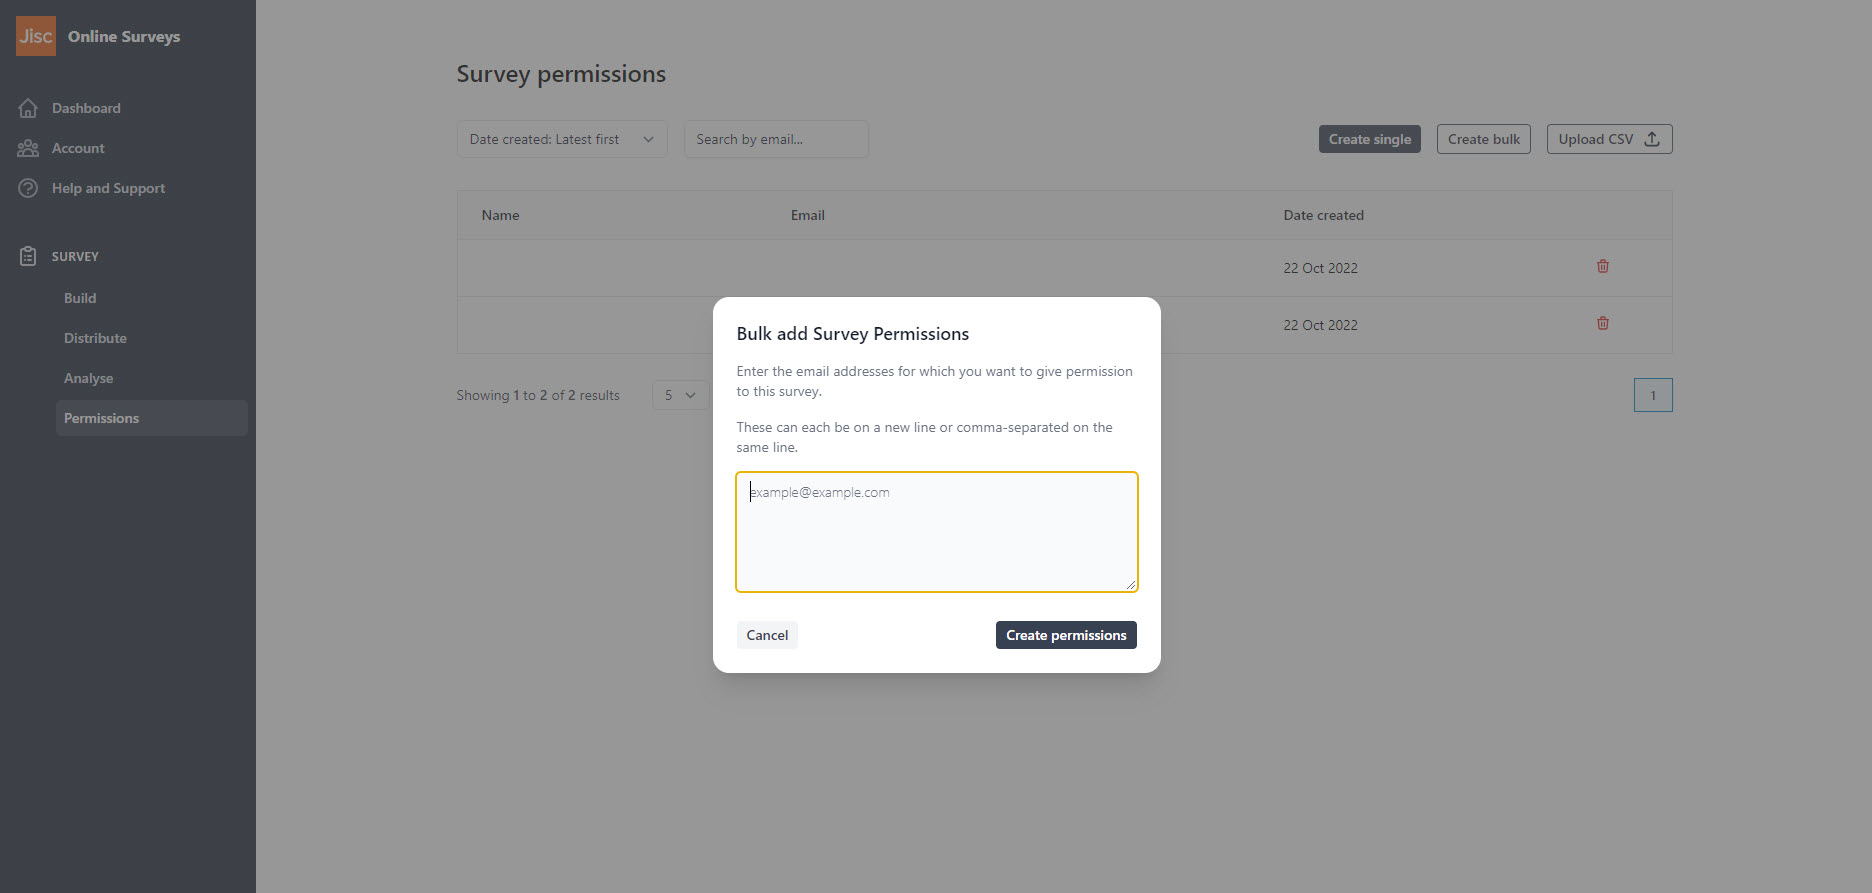1872x893 pixels.
Task: Click the email addresses text area
Action: [937, 532]
